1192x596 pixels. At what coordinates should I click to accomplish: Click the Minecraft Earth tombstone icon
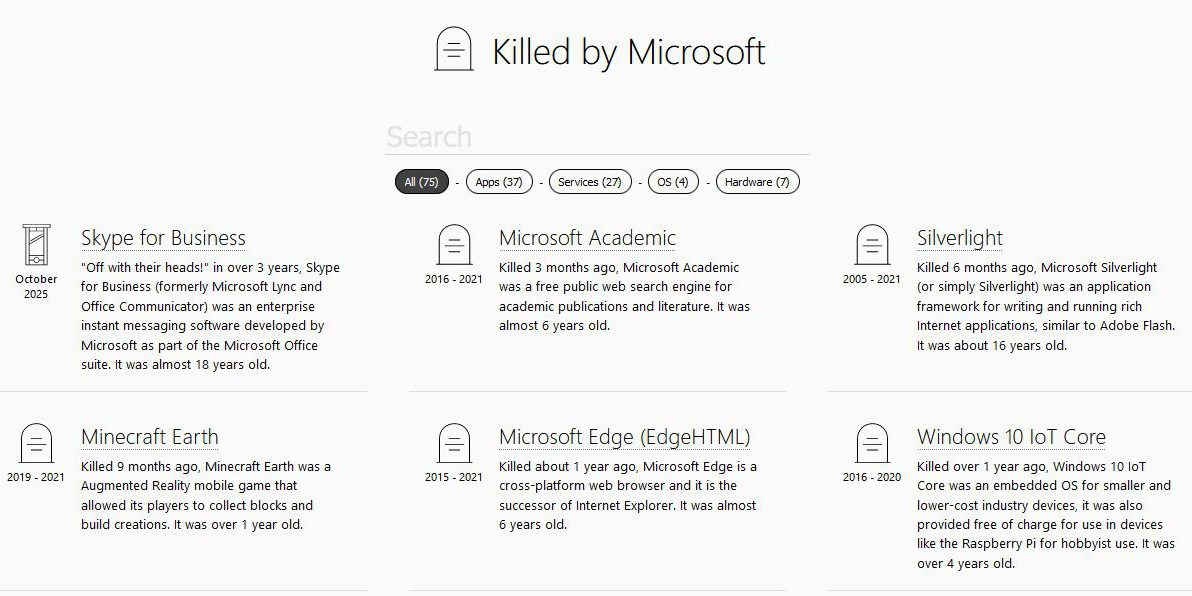pos(36,444)
